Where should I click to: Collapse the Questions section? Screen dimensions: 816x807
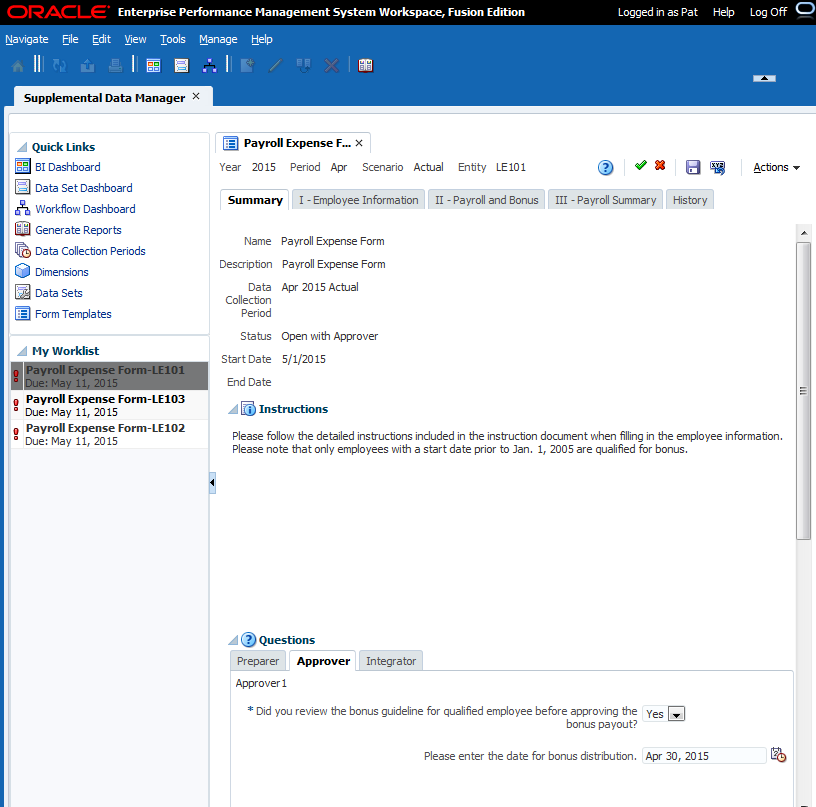click(233, 641)
